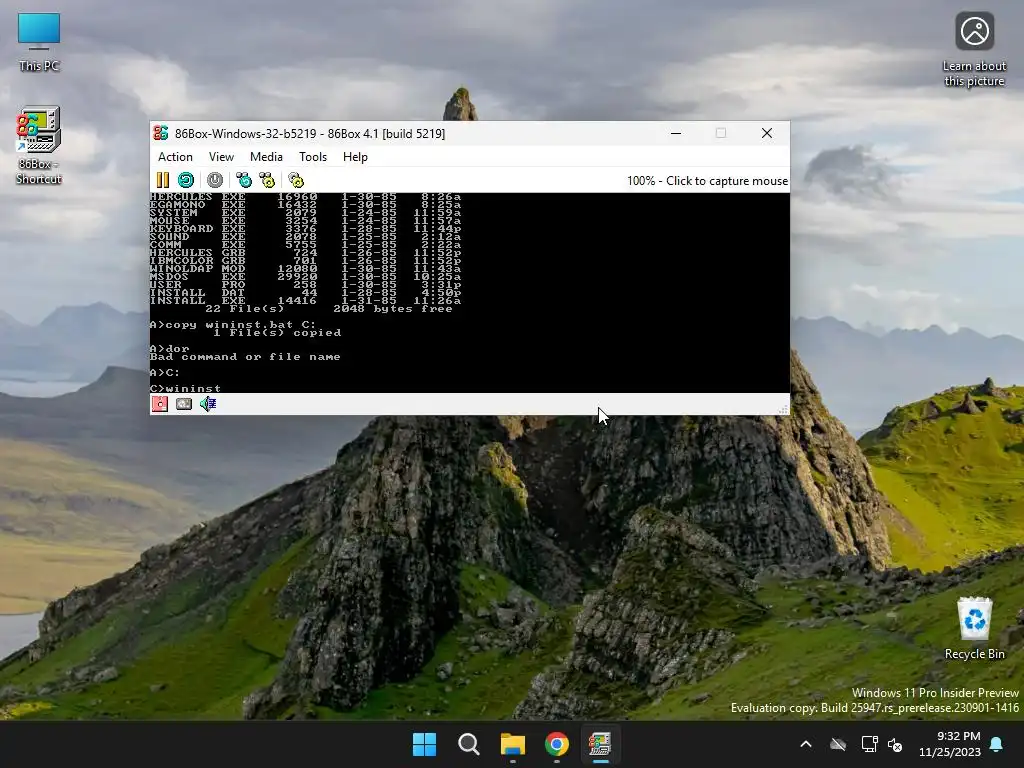
Task: Open the Tools menu
Action: coord(313,157)
